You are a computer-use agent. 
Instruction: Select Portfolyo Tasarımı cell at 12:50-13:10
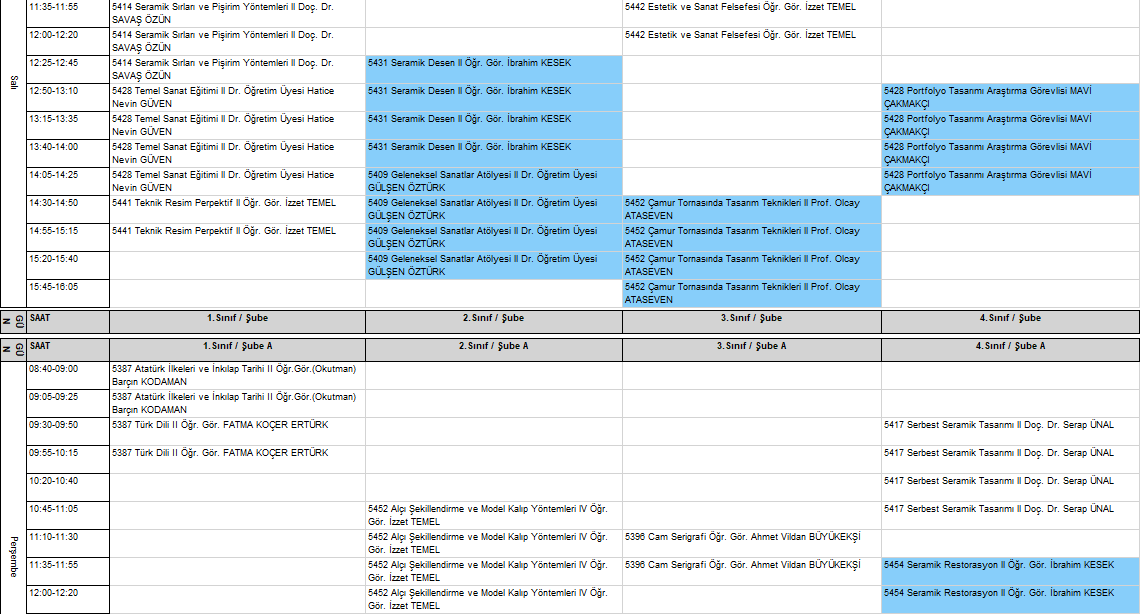point(1010,97)
